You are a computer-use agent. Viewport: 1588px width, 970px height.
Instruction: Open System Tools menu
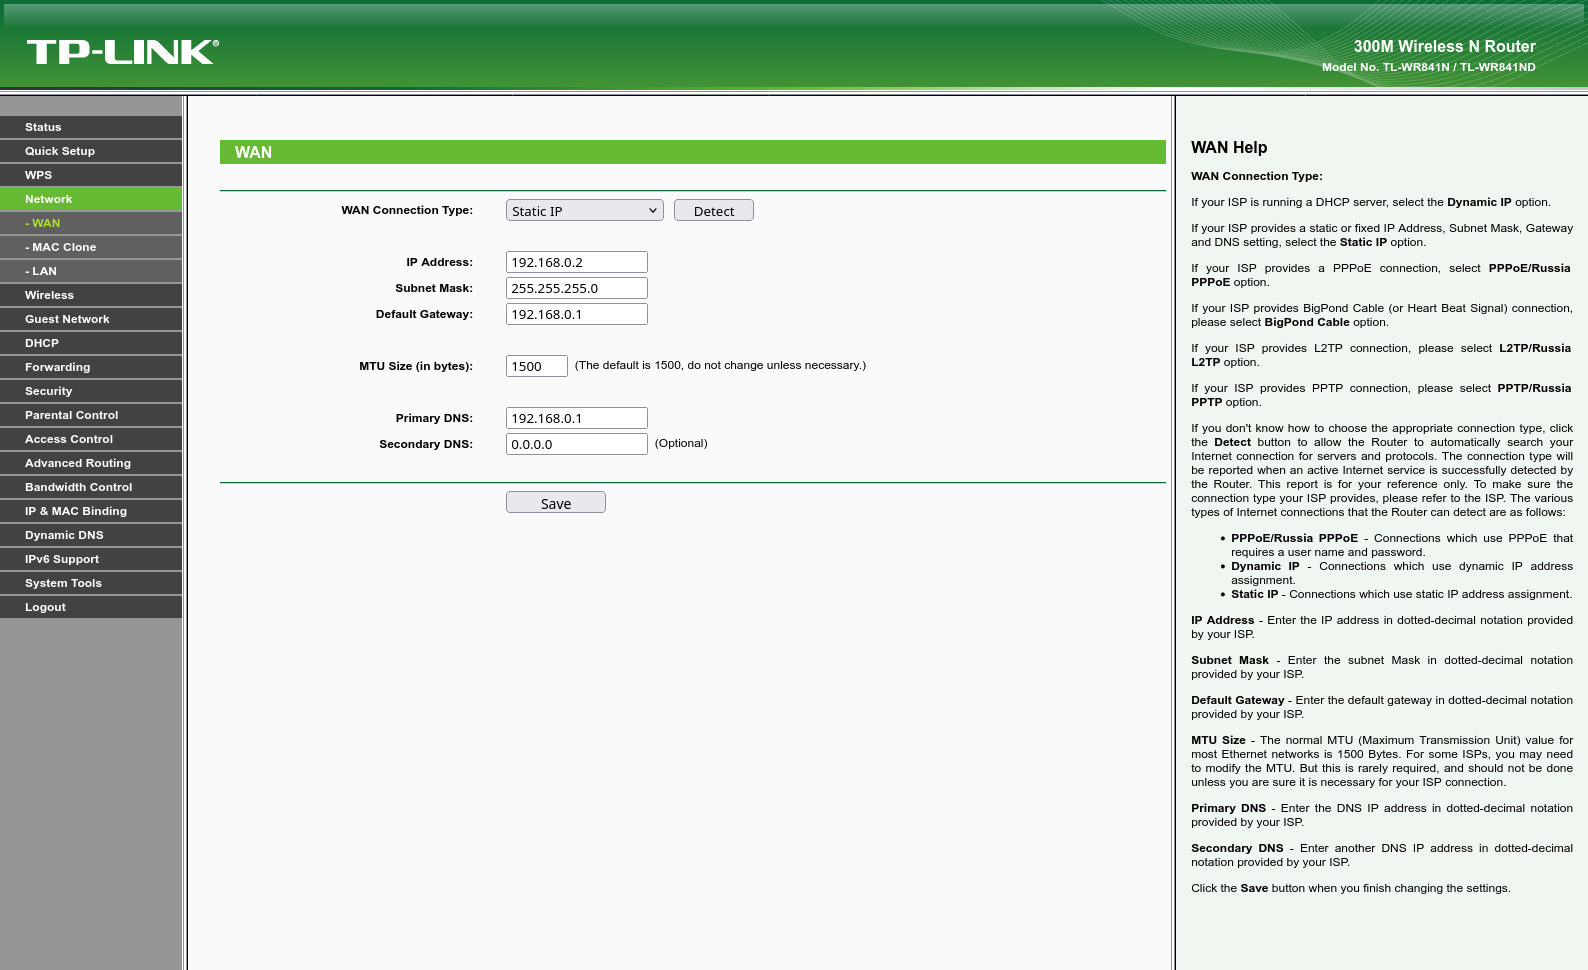click(x=91, y=583)
